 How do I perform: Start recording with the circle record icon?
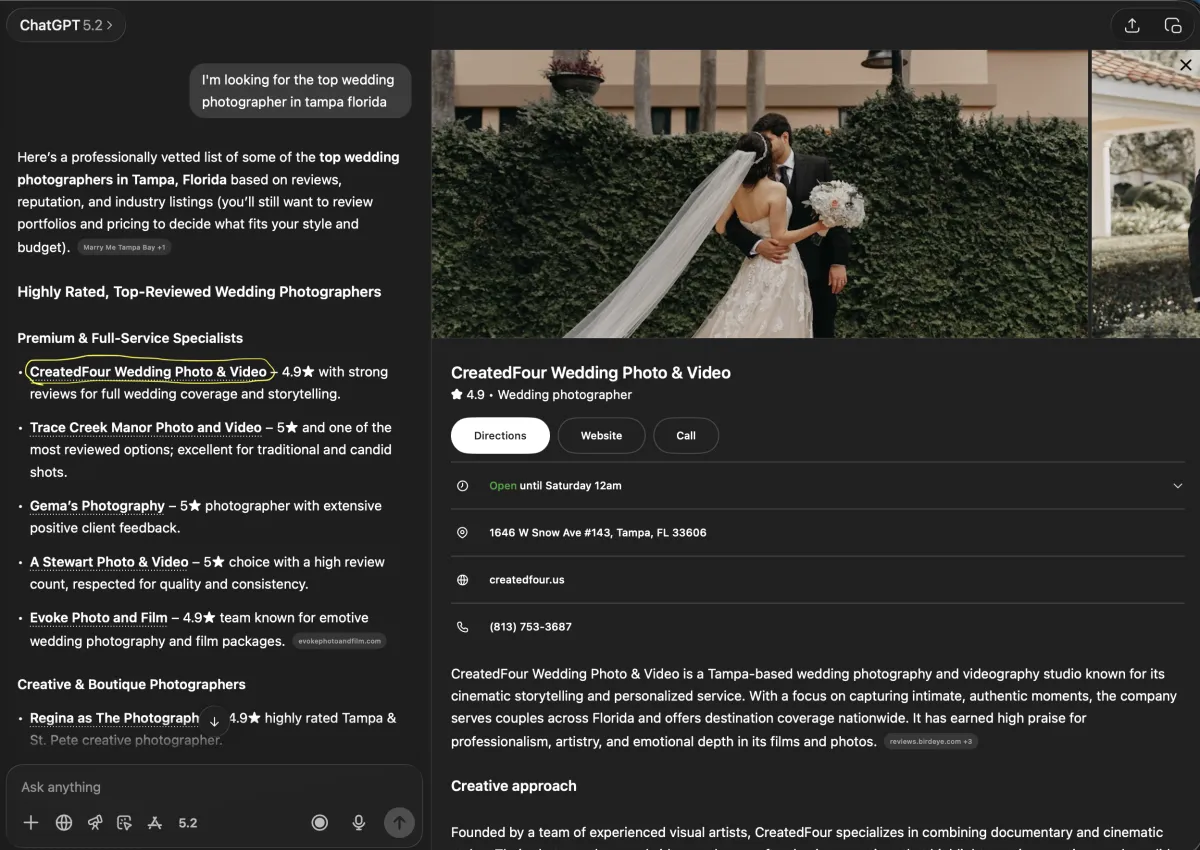[320, 823]
